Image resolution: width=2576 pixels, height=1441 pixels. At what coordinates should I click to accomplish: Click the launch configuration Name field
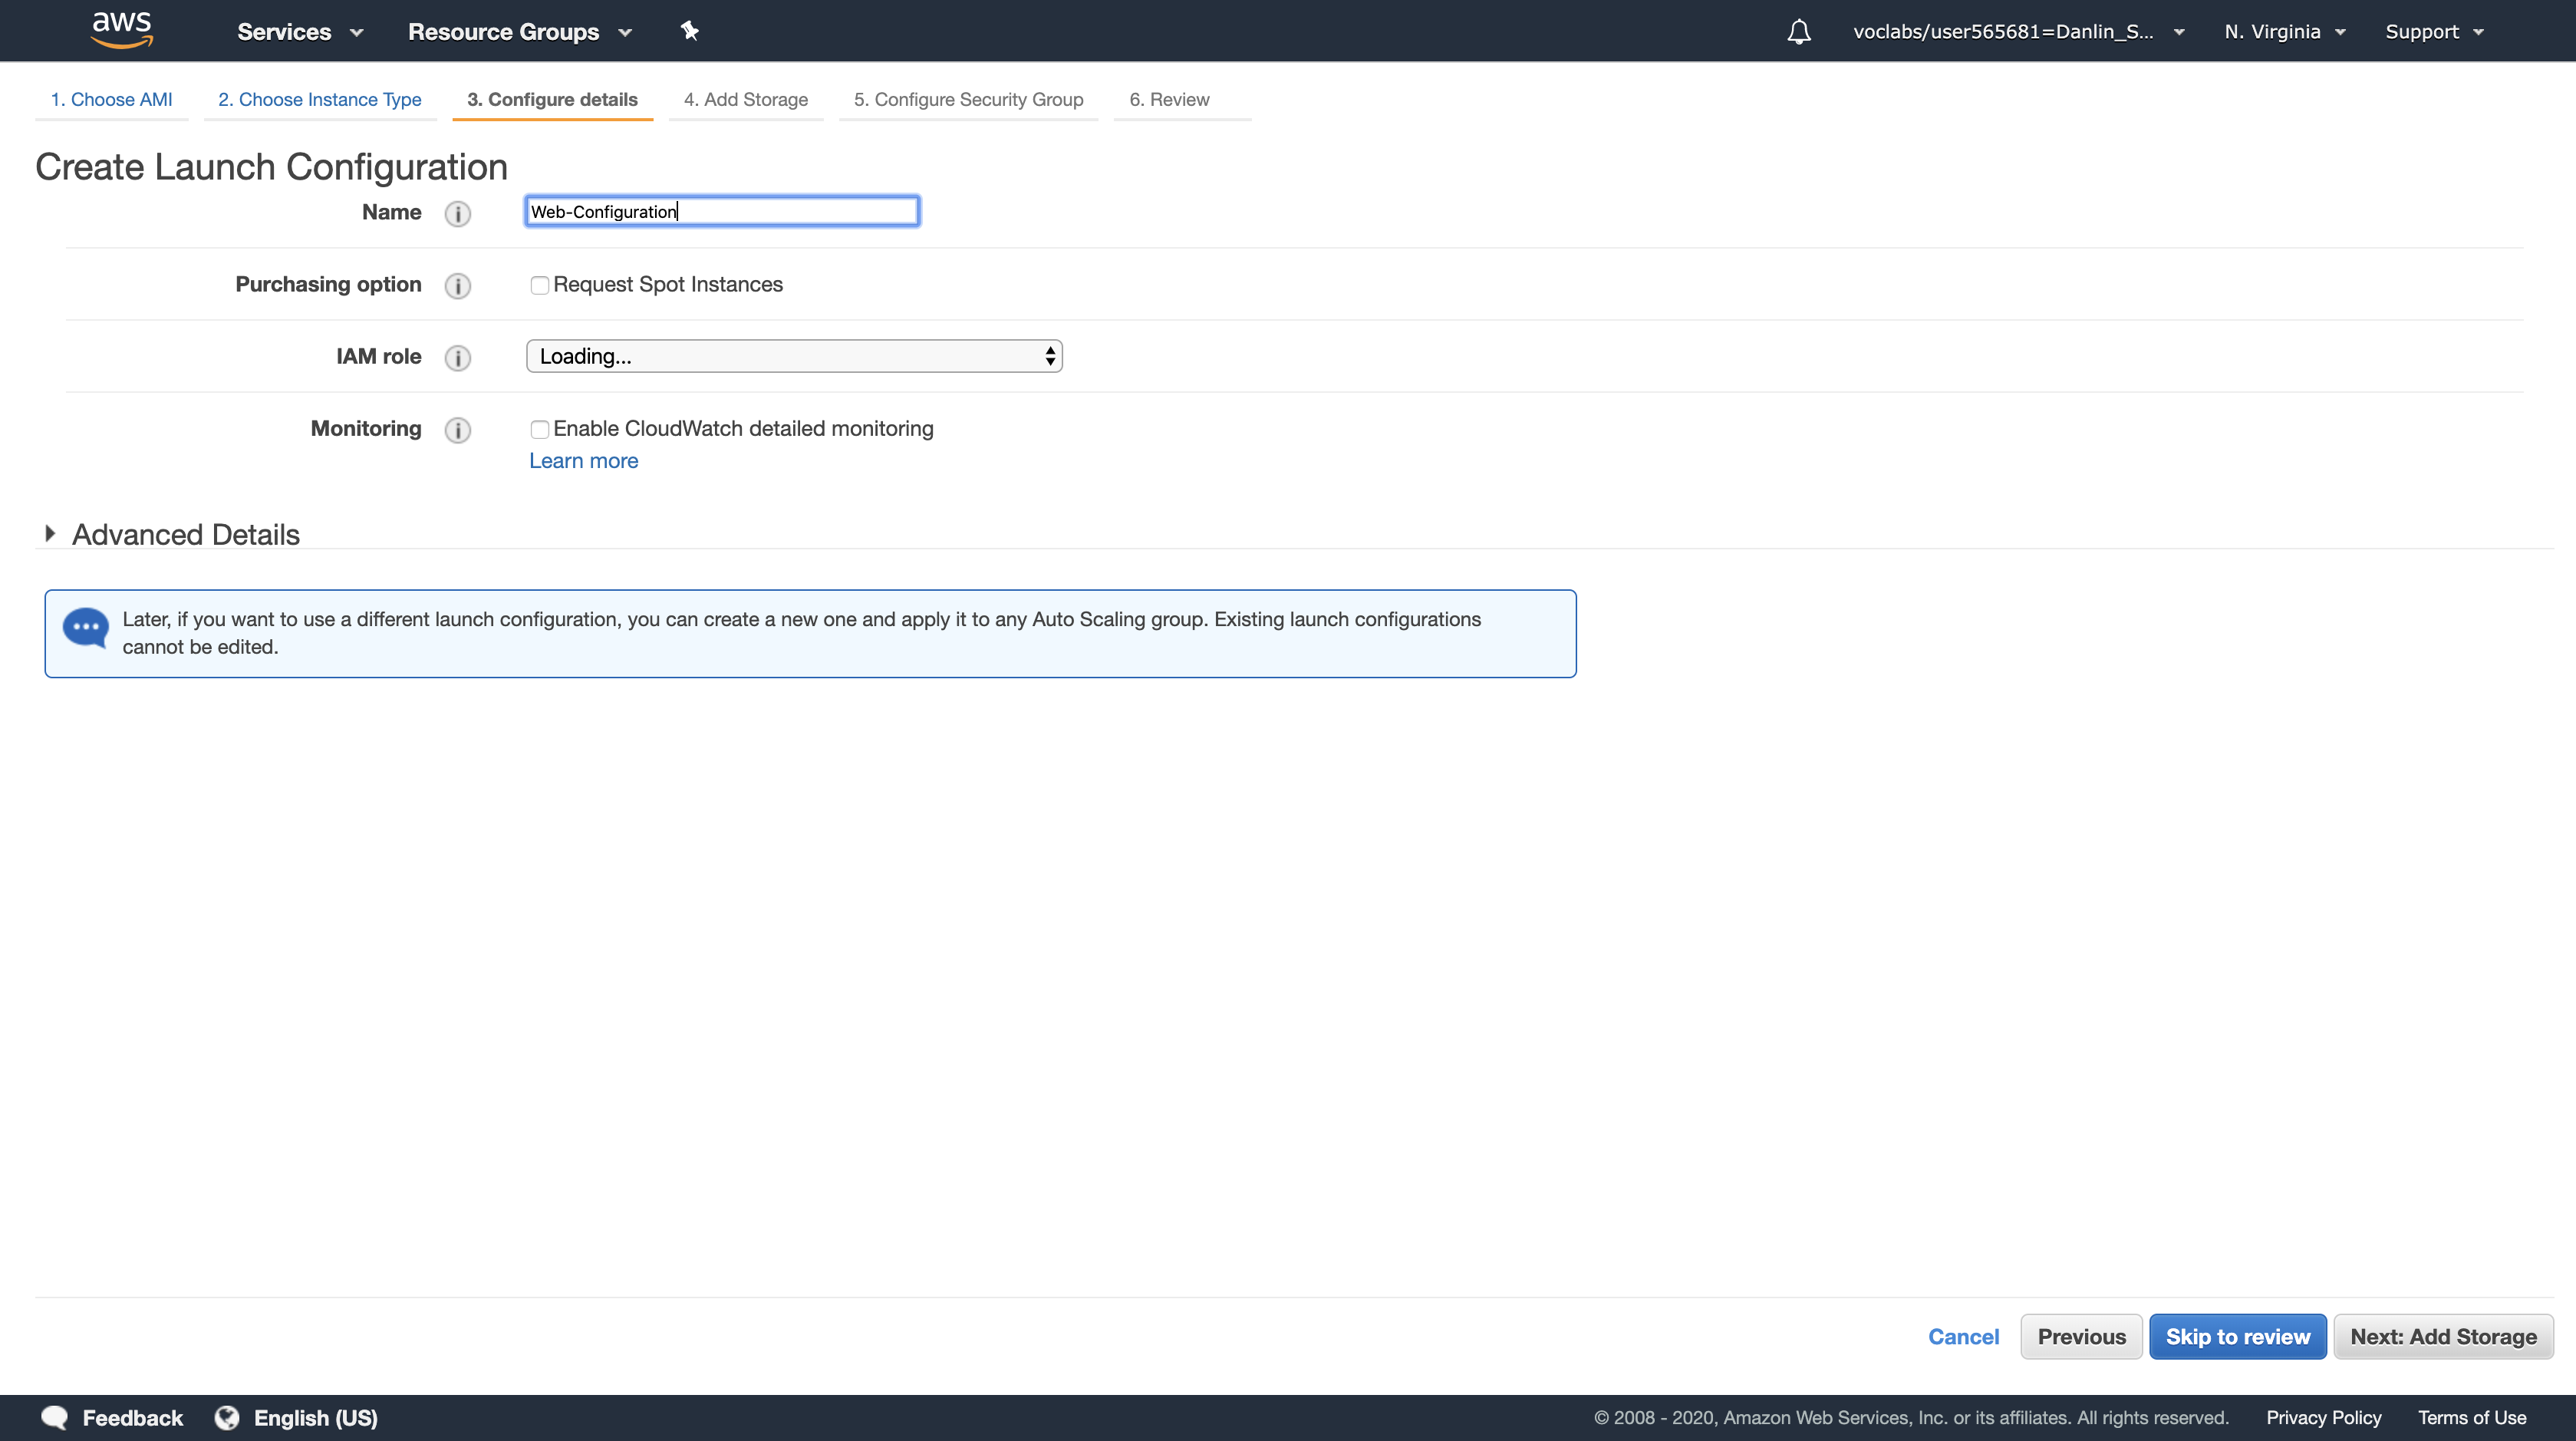[722, 211]
